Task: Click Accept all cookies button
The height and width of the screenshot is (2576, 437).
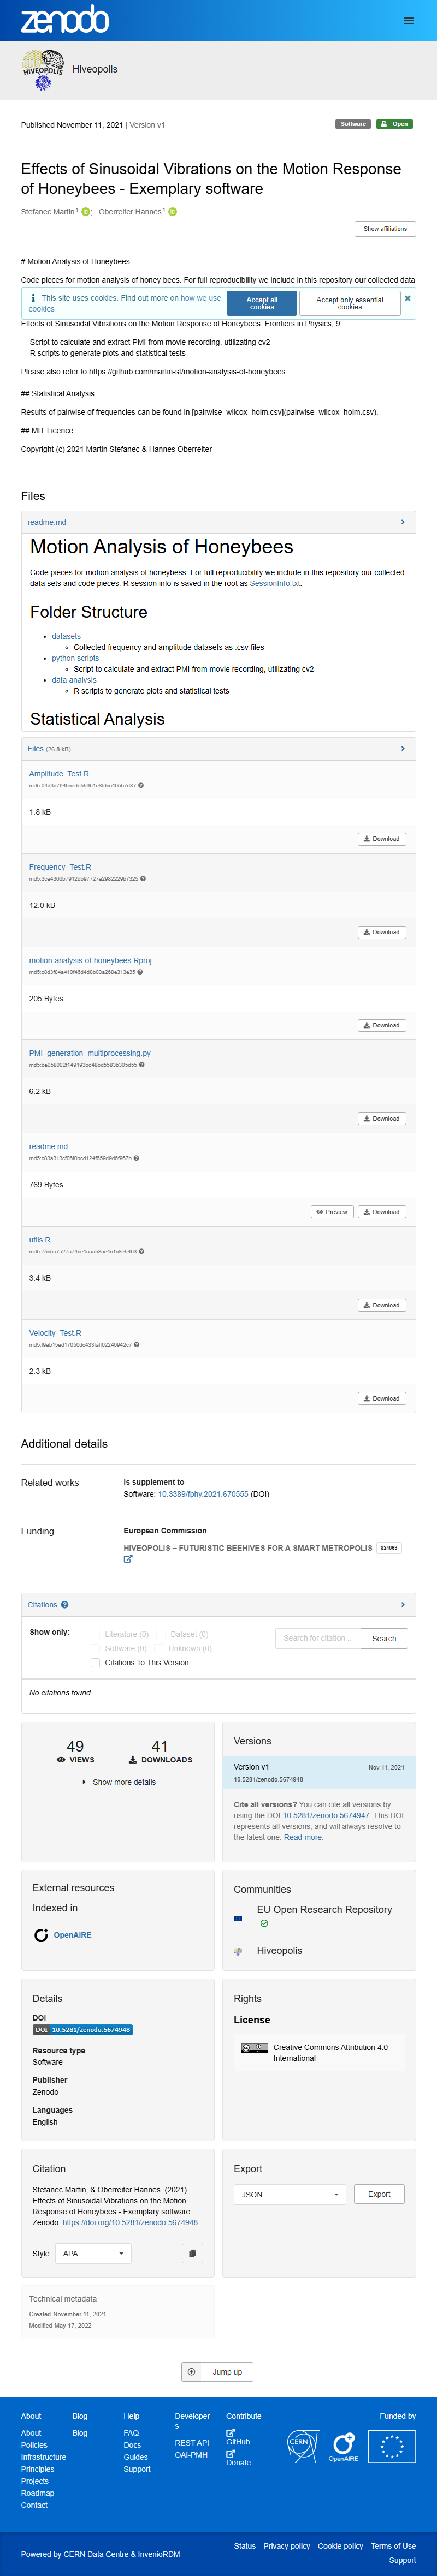Action: point(262,303)
